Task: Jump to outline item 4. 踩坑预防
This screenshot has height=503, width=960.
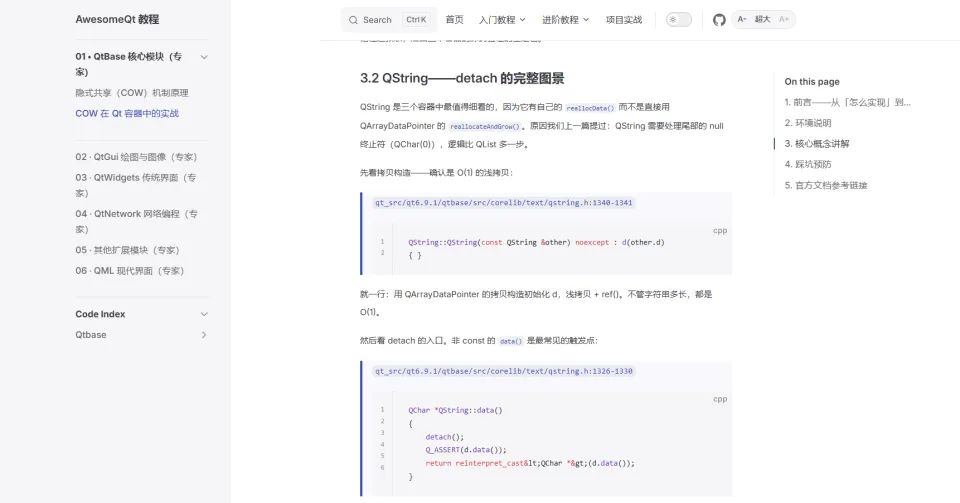Action: tap(808, 164)
